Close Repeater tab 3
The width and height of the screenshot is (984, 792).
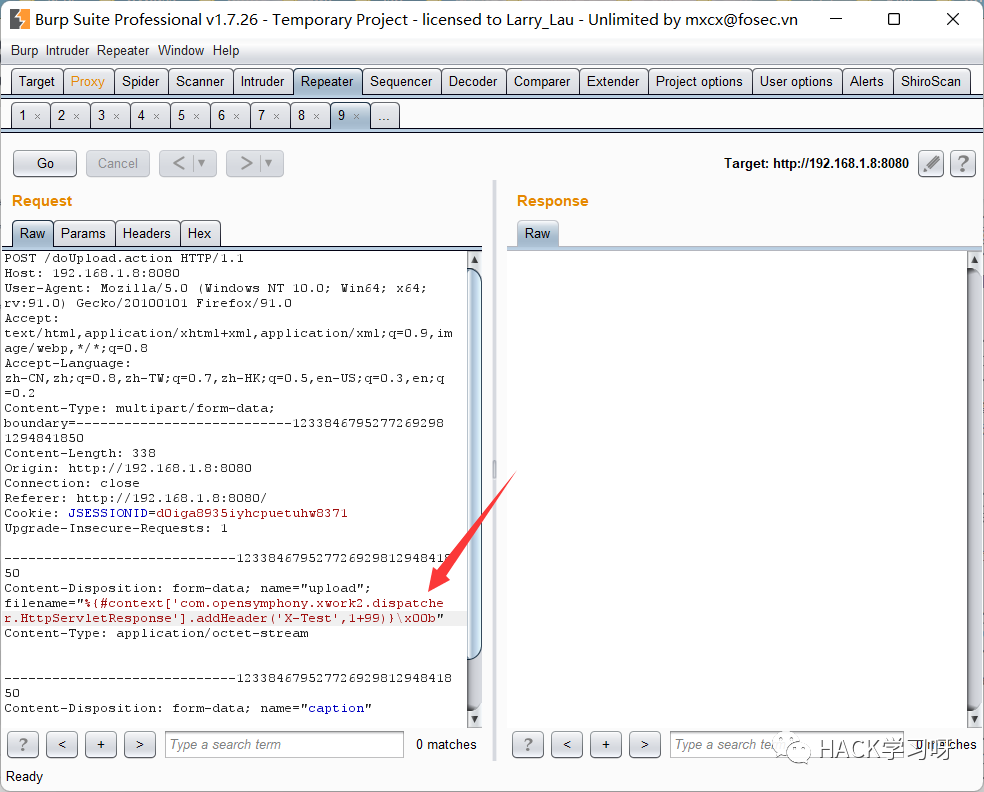coord(117,116)
